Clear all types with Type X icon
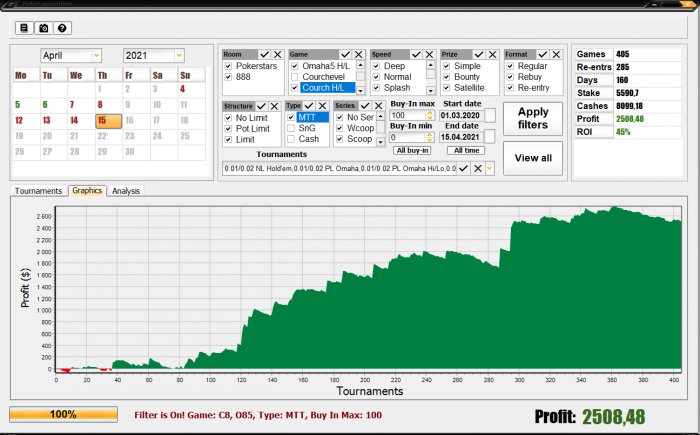The image size is (700, 435). pyautogui.click(x=322, y=106)
